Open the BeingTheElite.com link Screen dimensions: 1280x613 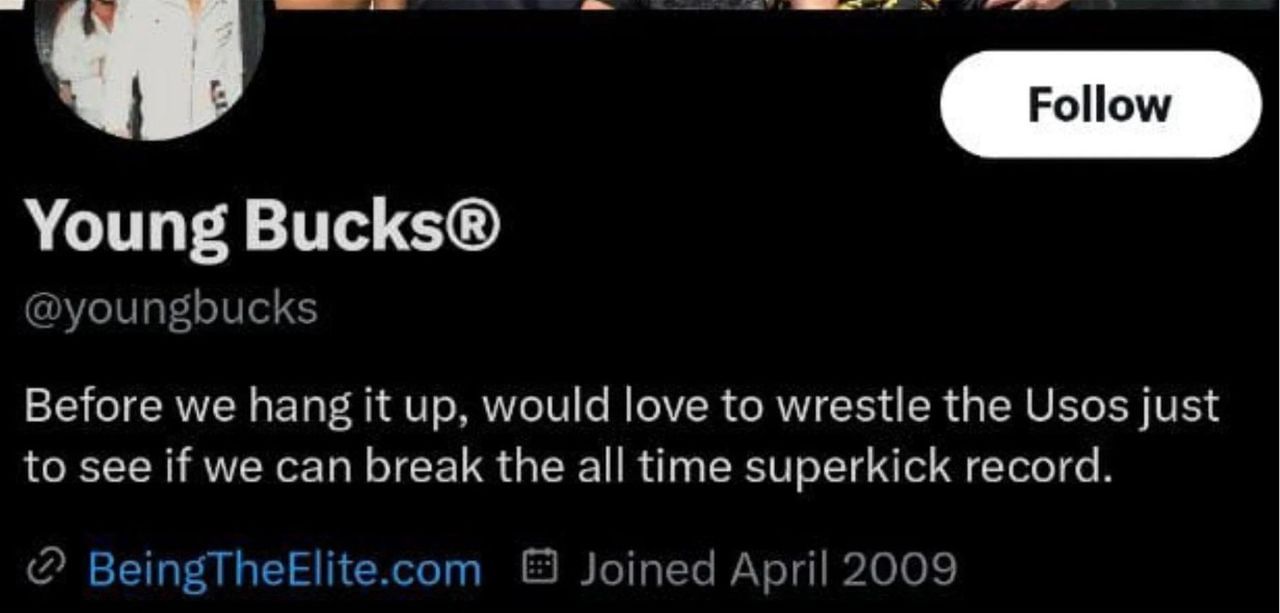point(284,570)
